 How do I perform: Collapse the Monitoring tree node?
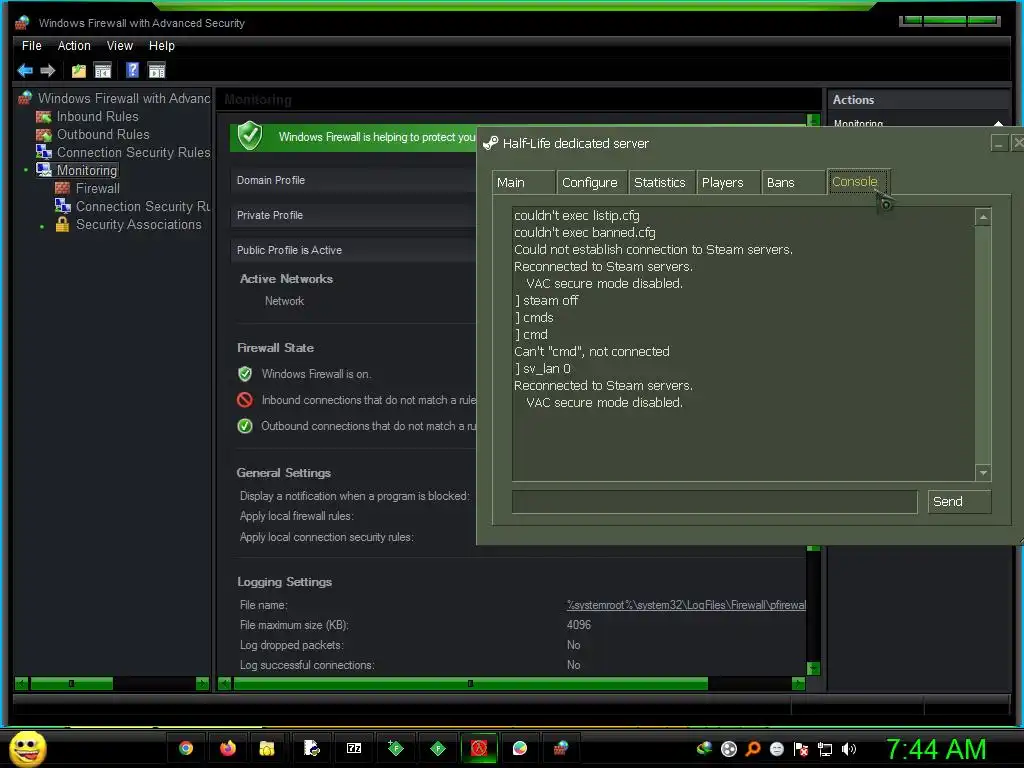point(26,170)
